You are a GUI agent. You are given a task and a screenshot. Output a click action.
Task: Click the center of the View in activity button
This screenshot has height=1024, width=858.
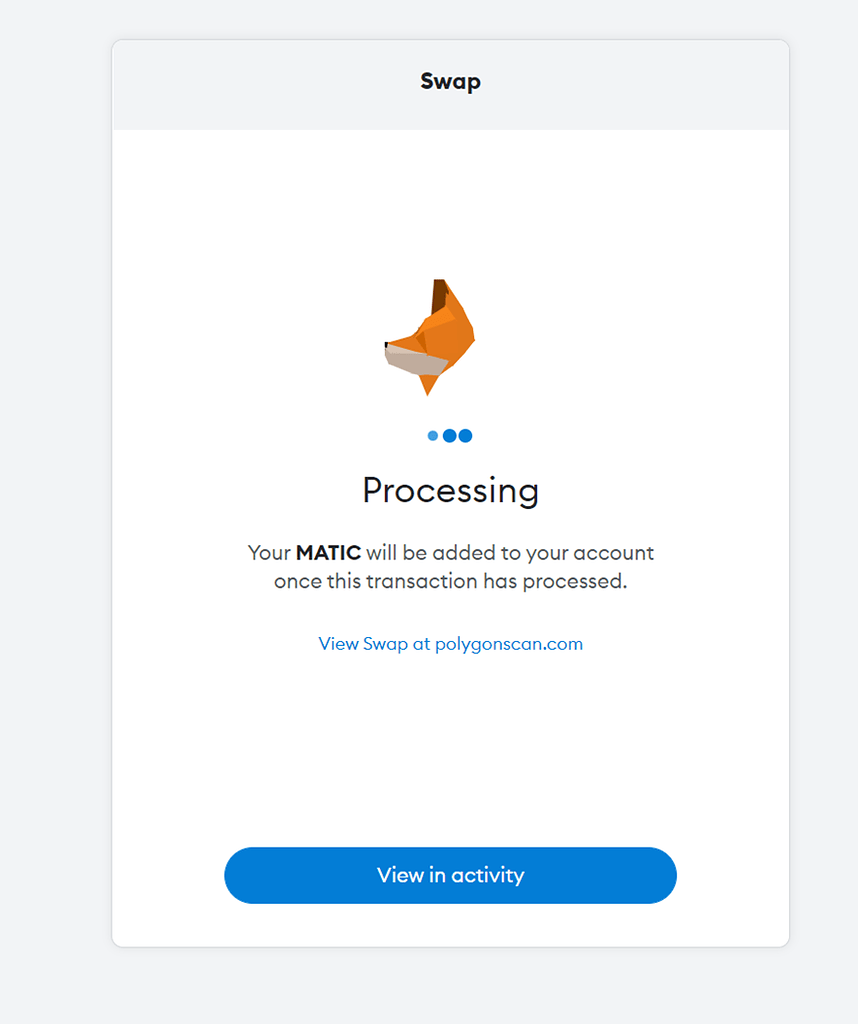click(450, 875)
